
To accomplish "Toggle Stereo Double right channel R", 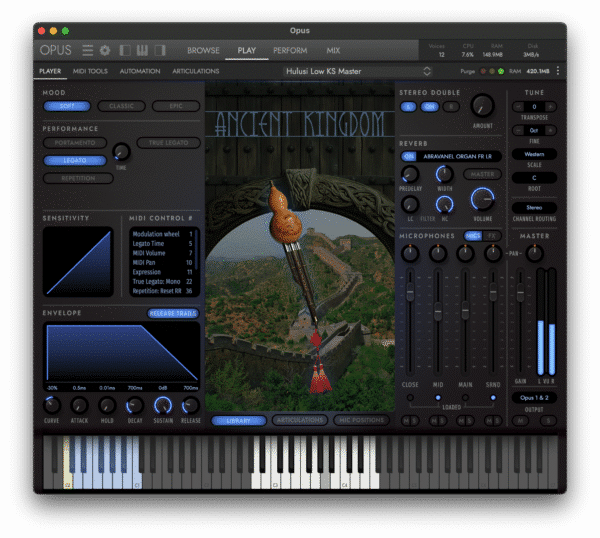I will [451, 107].
